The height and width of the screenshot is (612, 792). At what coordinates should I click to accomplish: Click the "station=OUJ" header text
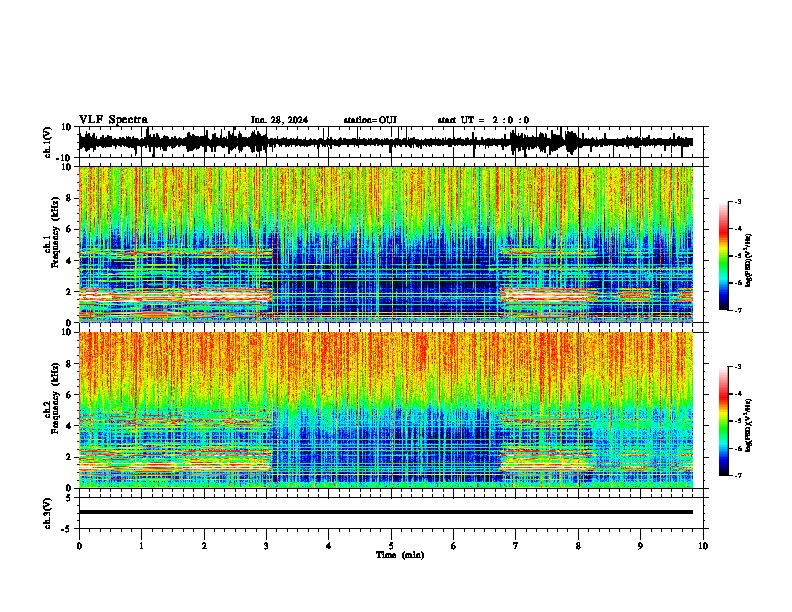click(x=370, y=120)
